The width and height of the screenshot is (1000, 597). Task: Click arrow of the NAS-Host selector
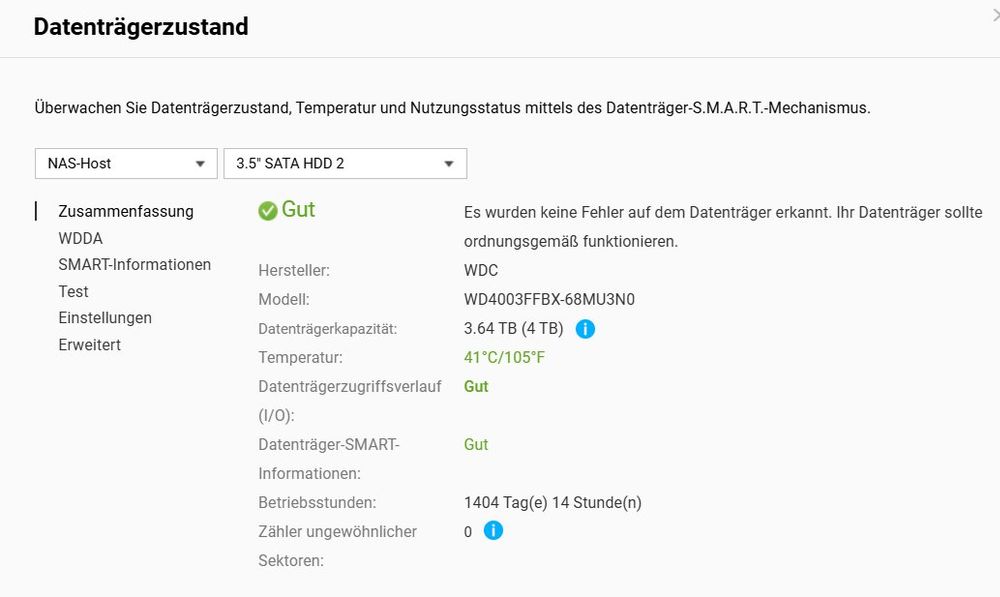tap(200, 165)
